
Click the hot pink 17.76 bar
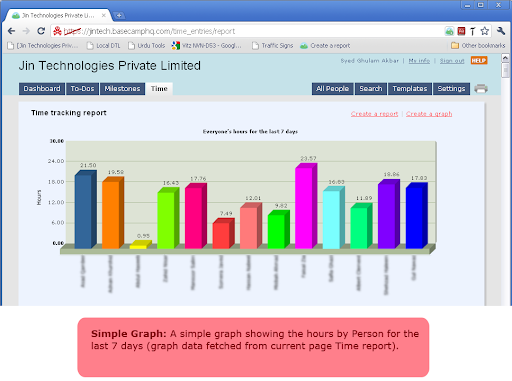pyautogui.click(x=196, y=216)
